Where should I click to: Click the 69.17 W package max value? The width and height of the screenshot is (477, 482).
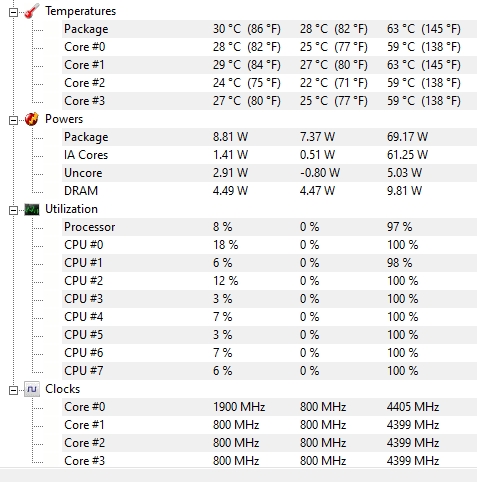click(407, 137)
